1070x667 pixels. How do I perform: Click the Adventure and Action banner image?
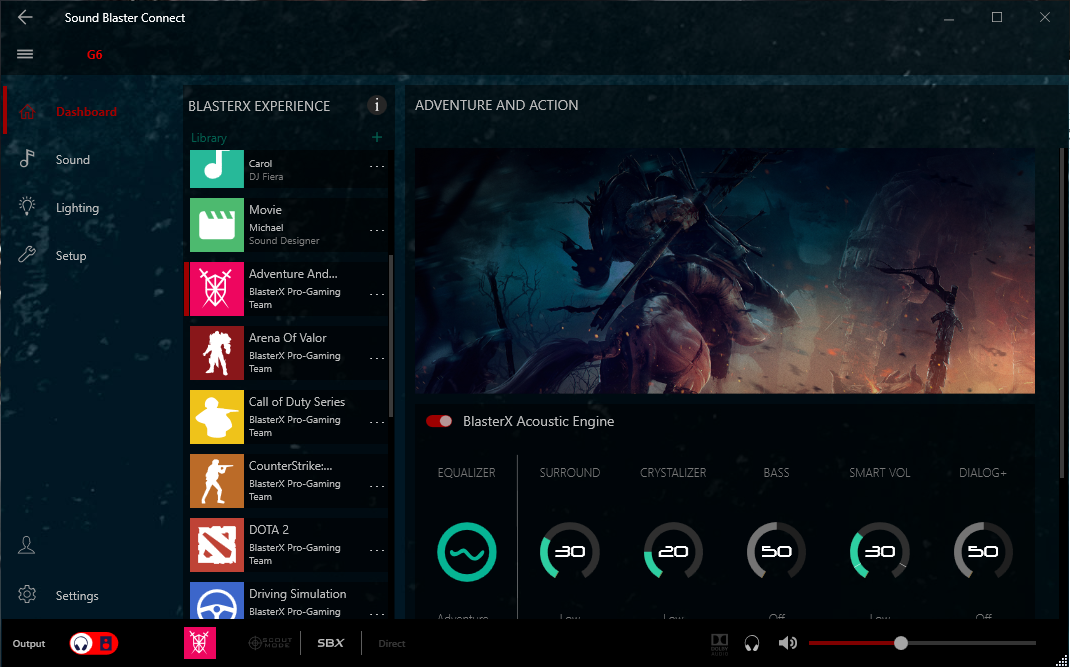pos(725,270)
